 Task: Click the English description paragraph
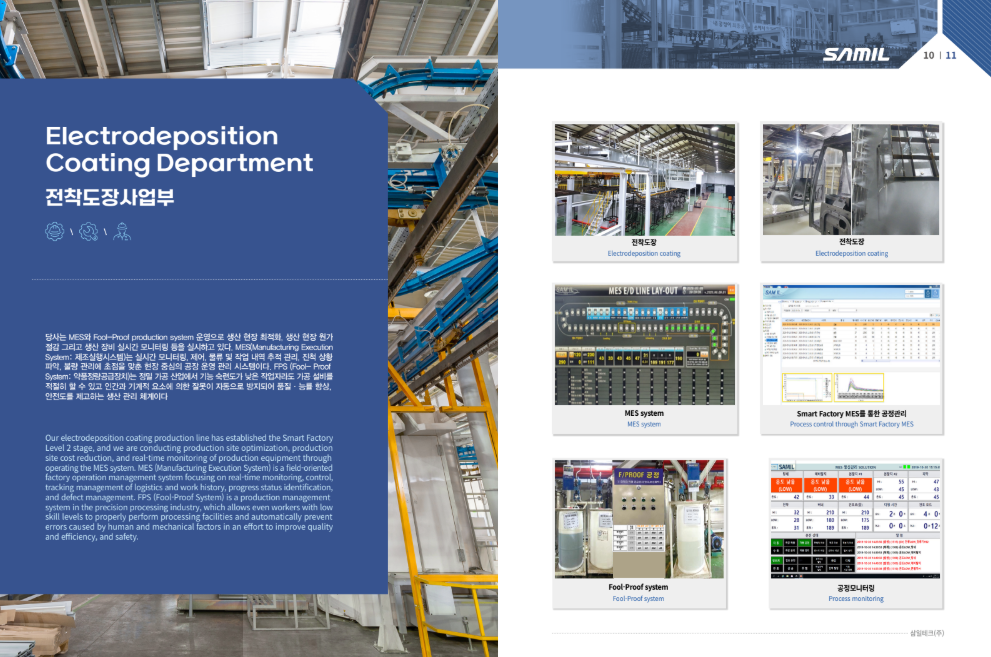pos(189,489)
